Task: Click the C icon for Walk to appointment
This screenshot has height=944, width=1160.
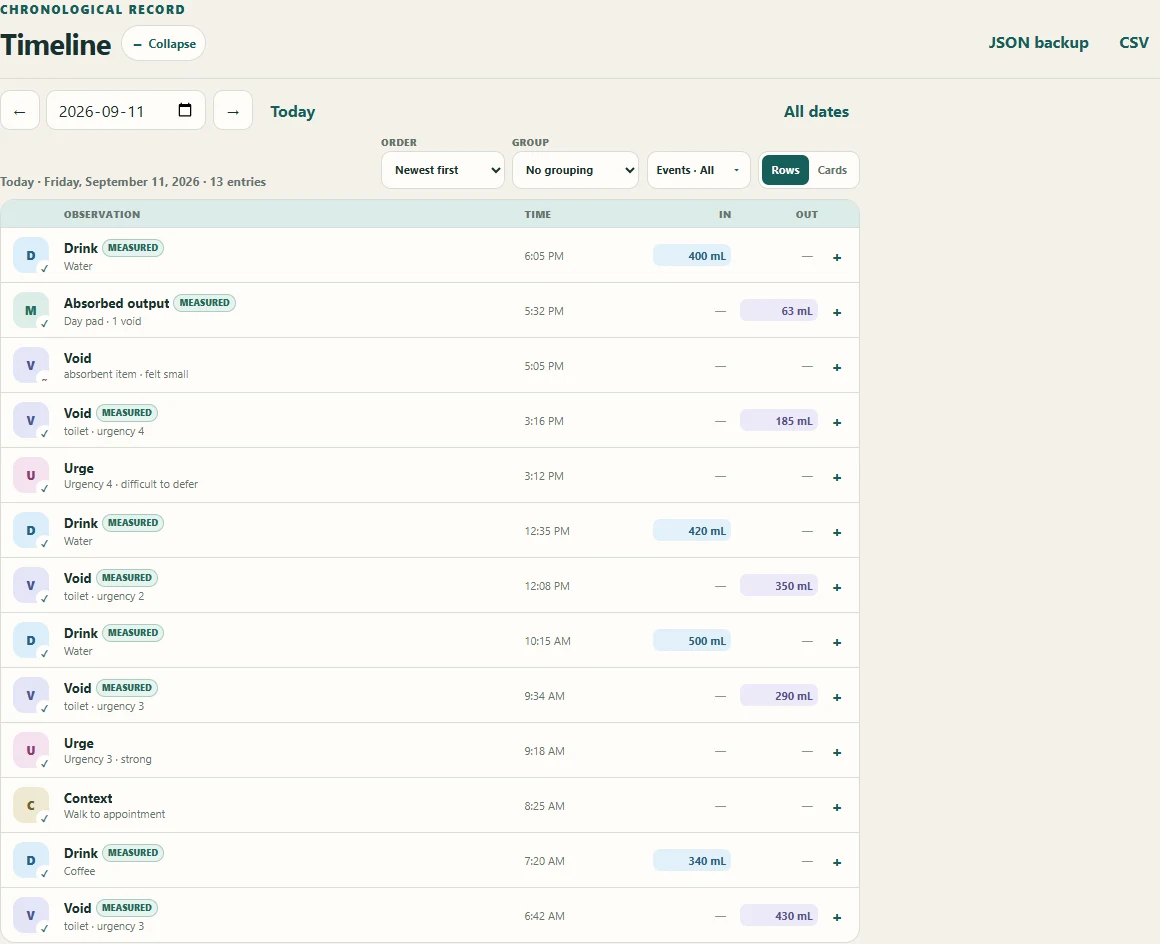Action: pos(31,805)
